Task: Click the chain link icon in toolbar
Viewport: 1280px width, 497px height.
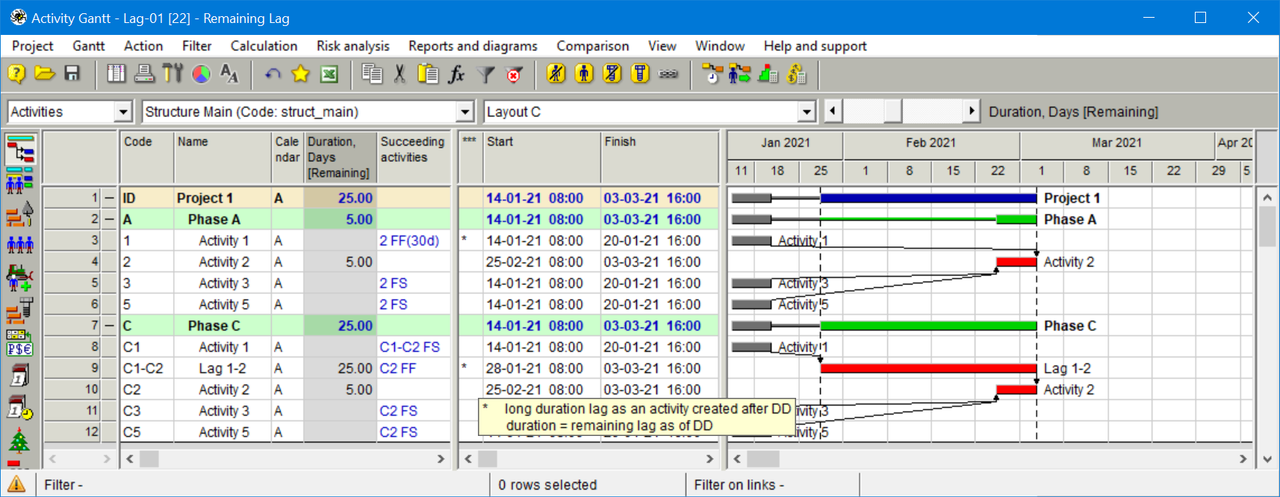Action: (669, 74)
